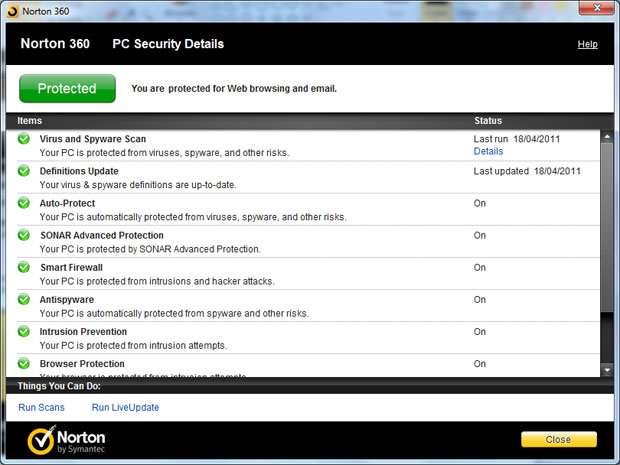Click 'Your virus & spyware definitions' description
Image resolution: width=620 pixels, height=465 pixels.
pyautogui.click(x=138, y=185)
